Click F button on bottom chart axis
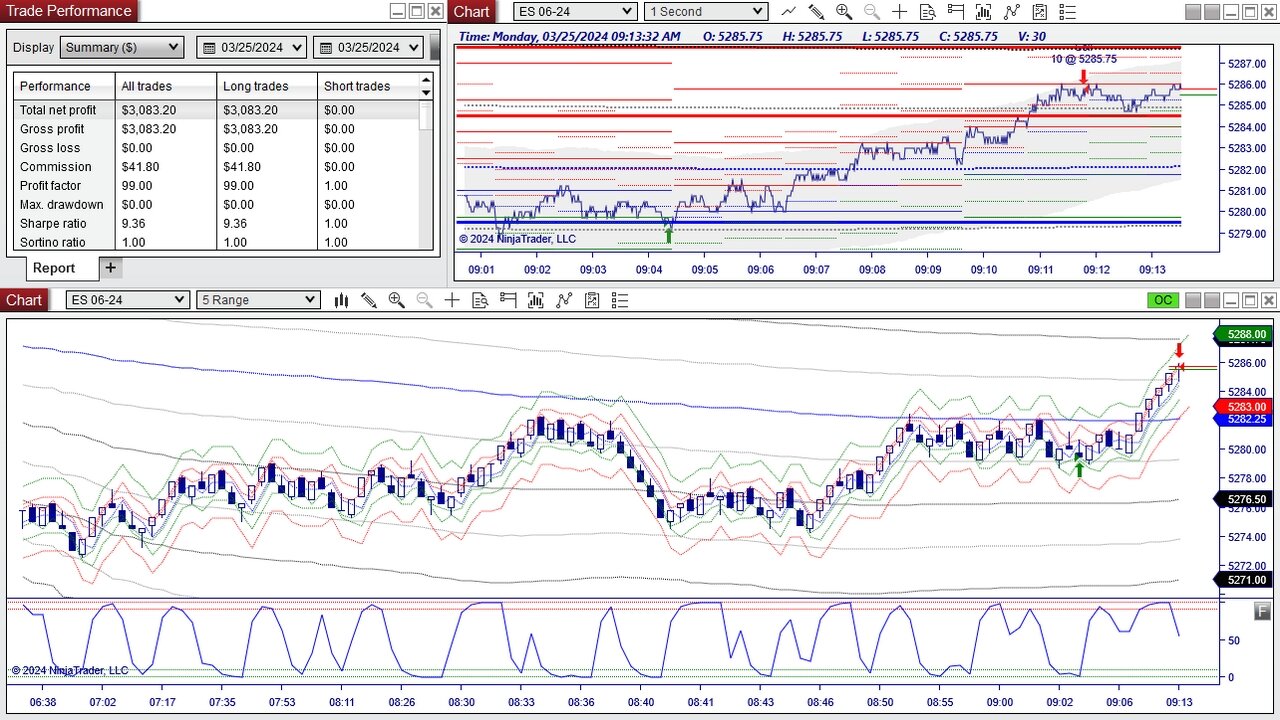The height and width of the screenshot is (720, 1280). (x=1262, y=611)
